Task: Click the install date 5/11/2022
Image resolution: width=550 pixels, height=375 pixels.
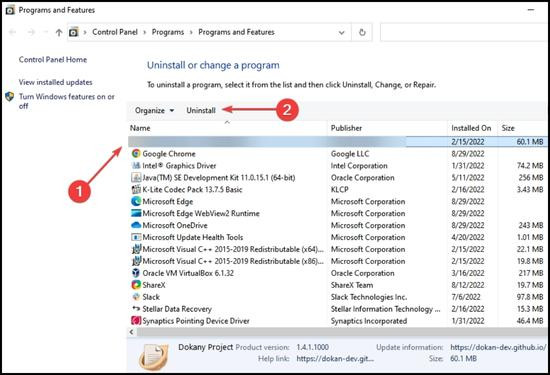Action: [x=468, y=178]
